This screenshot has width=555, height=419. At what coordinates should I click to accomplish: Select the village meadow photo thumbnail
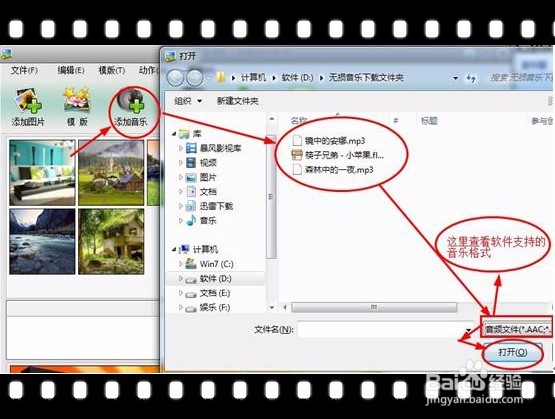click(111, 172)
